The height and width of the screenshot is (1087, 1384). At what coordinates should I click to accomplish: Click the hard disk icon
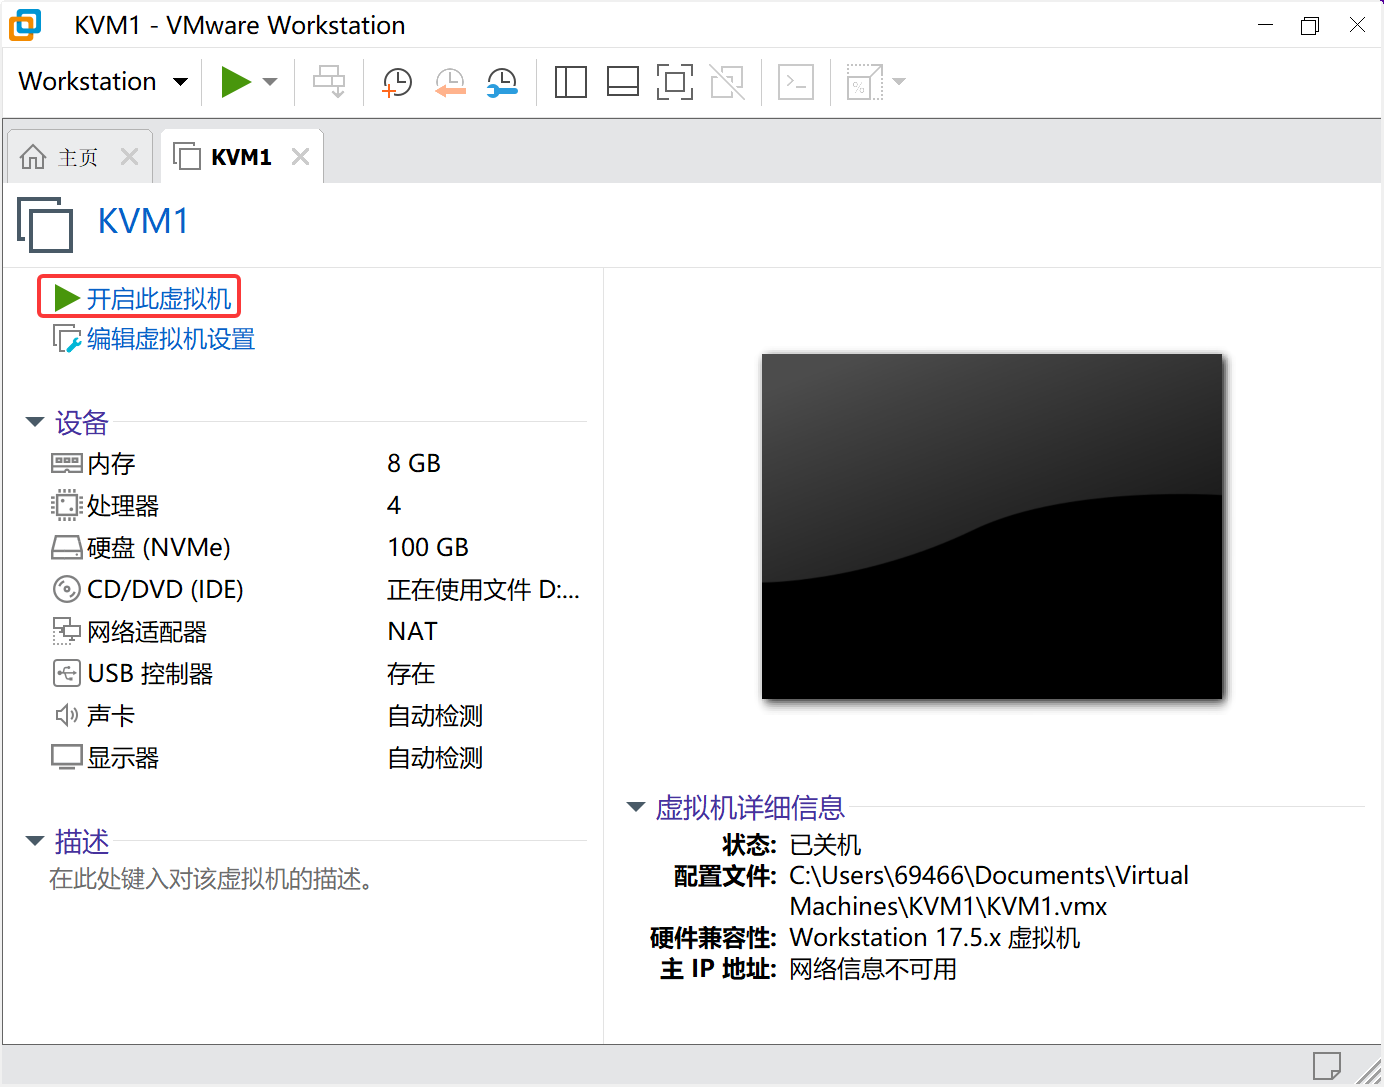click(x=66, y=548)
